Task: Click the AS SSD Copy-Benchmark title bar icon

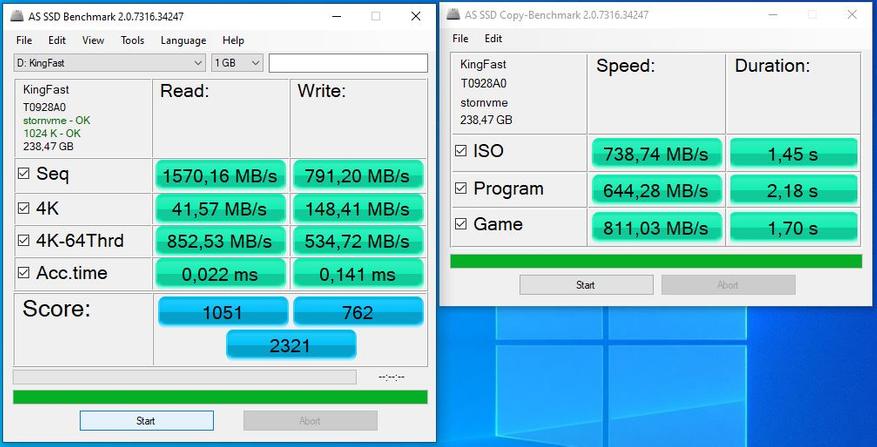Action: (x=455, y=15)
